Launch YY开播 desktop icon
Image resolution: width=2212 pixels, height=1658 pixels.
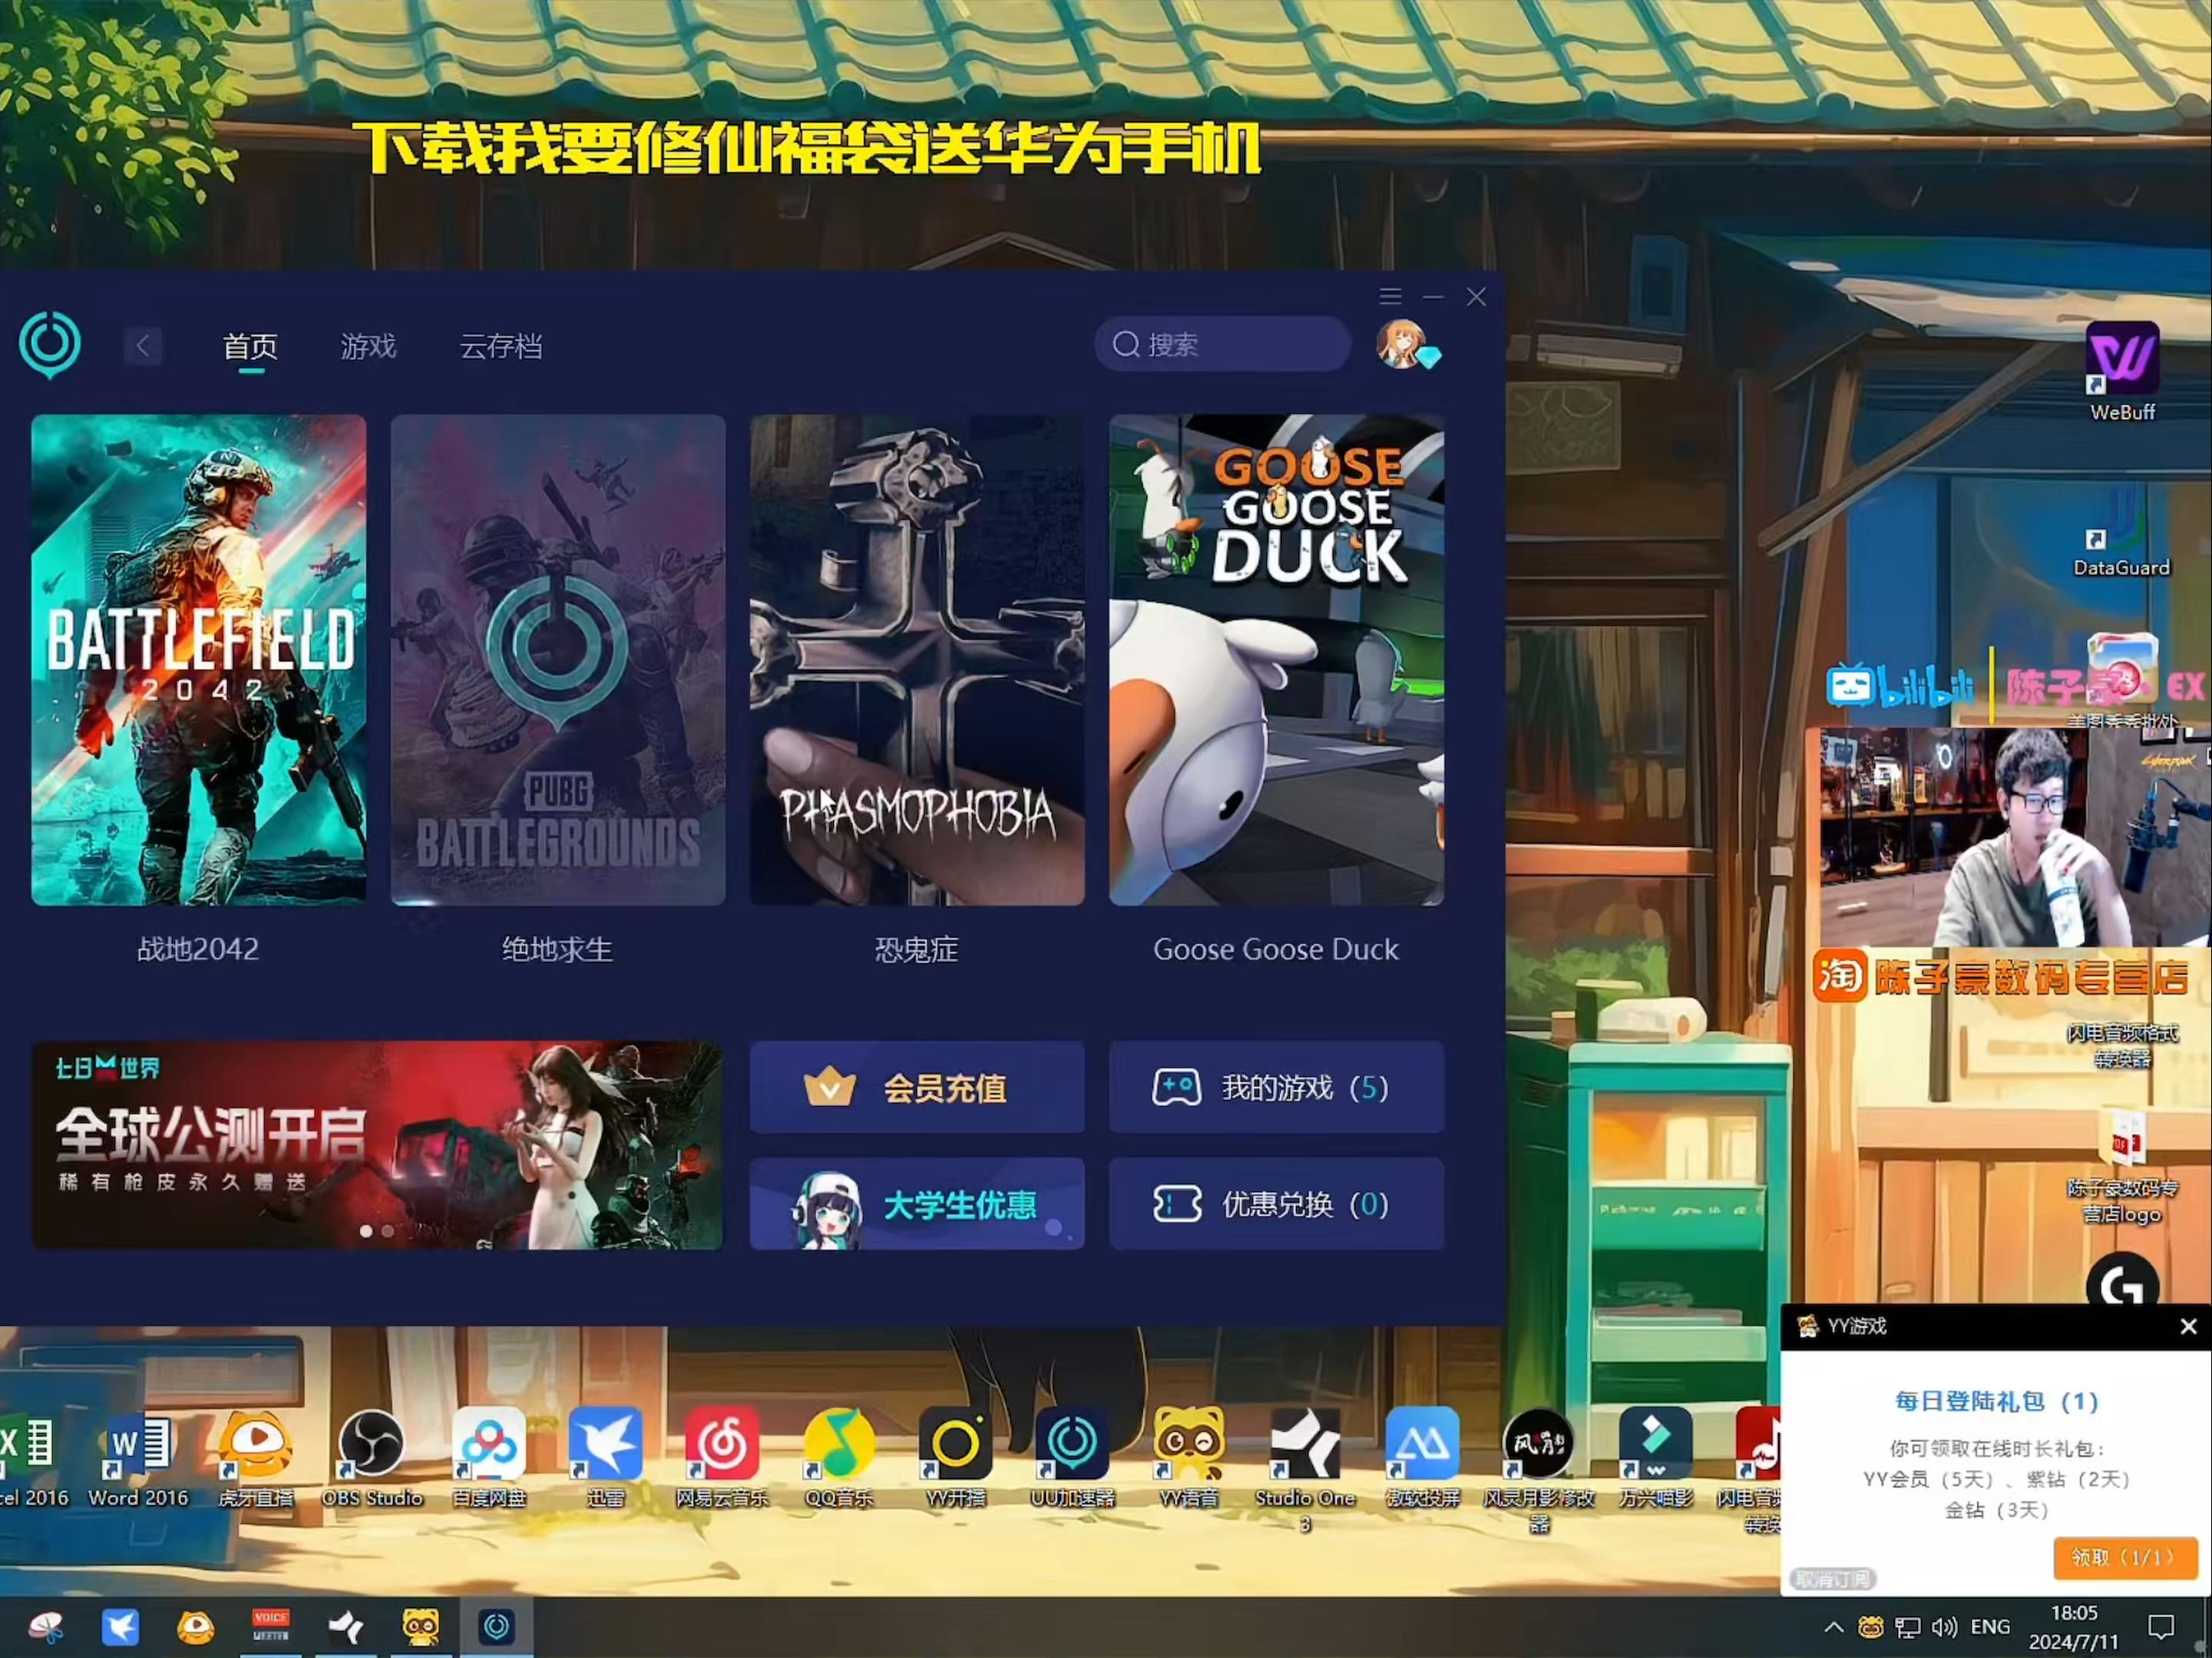click(955, 1457)
